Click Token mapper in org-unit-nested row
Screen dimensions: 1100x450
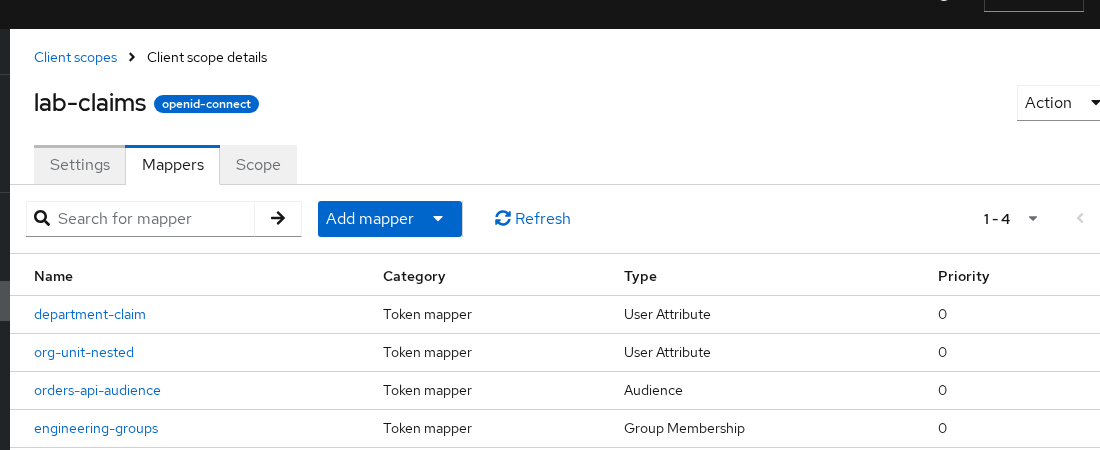[x=427, y=352]
